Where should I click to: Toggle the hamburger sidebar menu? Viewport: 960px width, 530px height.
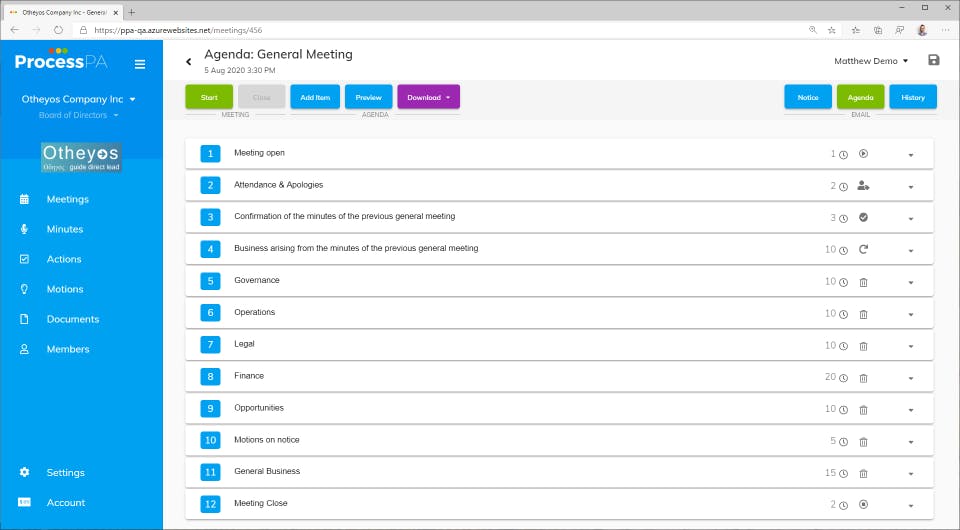140,64
